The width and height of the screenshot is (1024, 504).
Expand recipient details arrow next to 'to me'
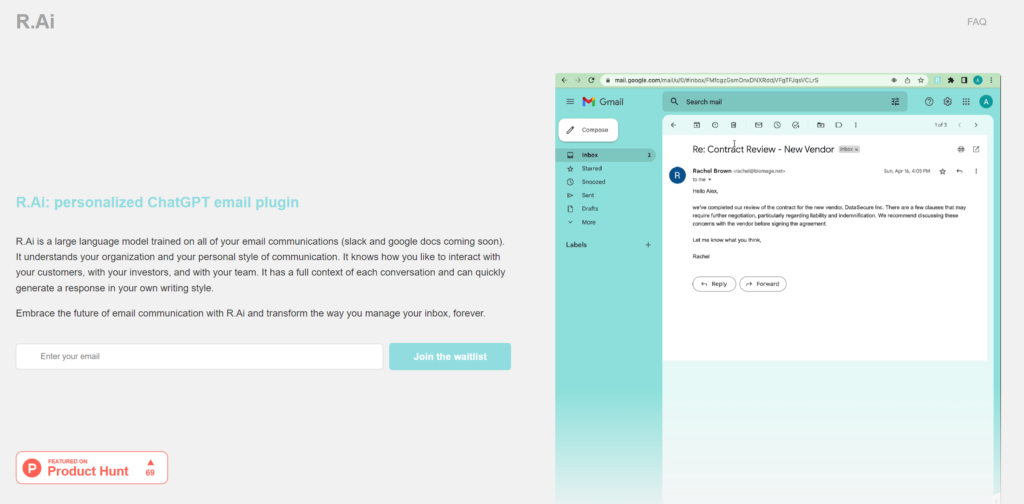pos(710,179)
